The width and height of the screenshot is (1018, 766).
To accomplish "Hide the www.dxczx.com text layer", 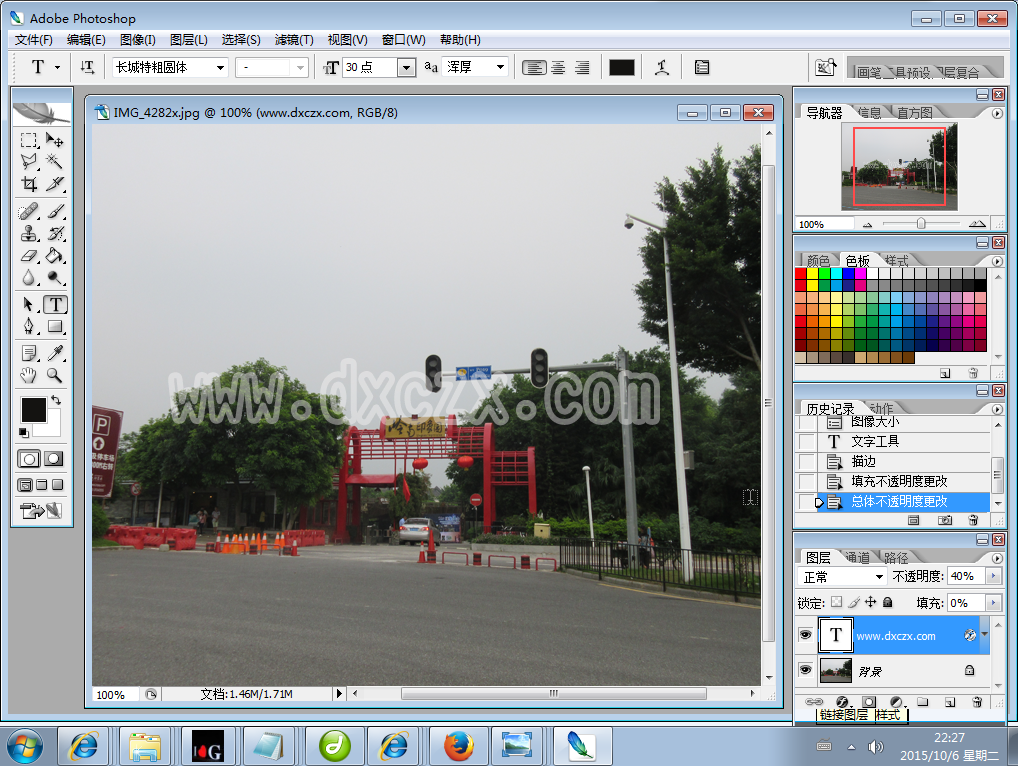I will 805,636.
